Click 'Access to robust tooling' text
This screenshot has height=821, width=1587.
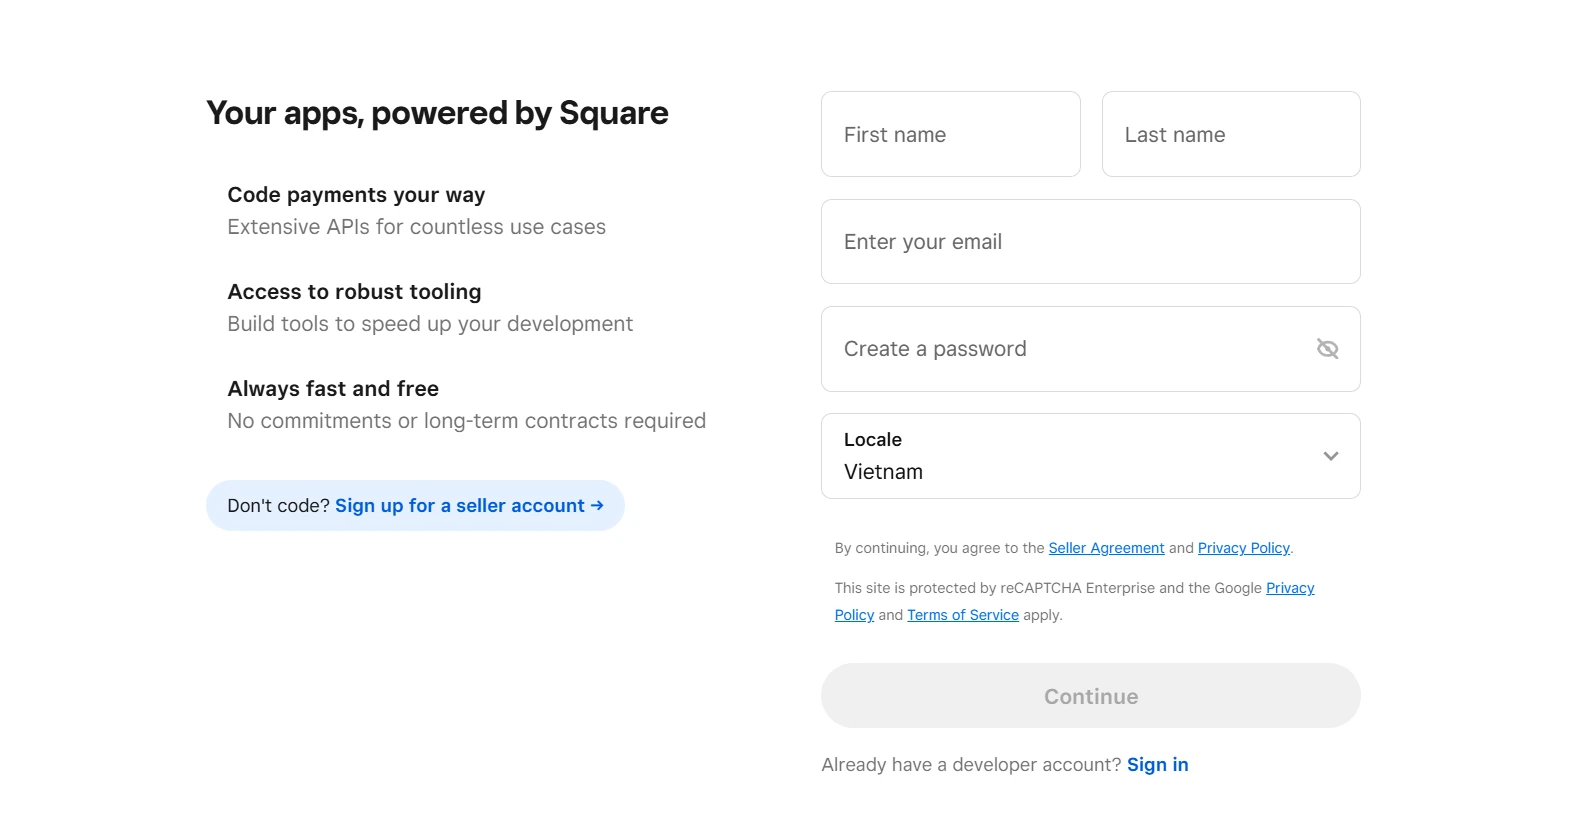354,292
